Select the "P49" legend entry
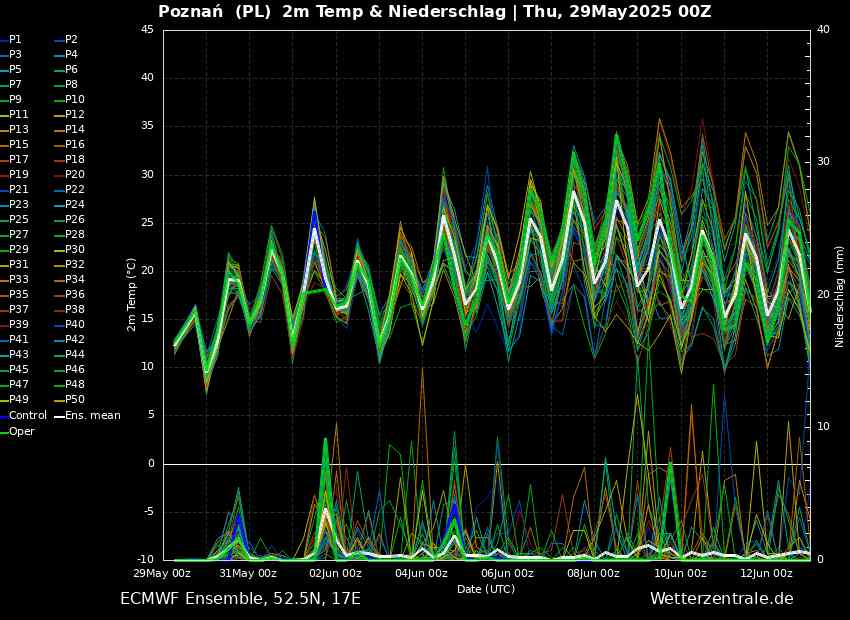Screen dimensions: 850x620 pyautogui.click(x=14, y=399)
